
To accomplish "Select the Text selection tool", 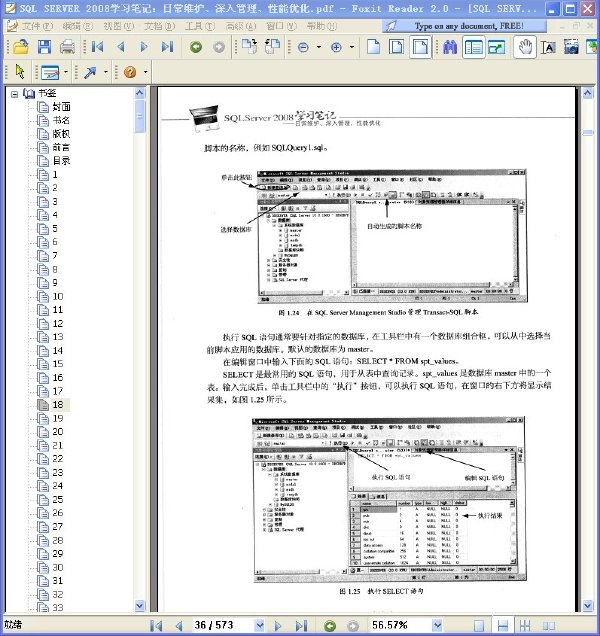I will 548,47.
